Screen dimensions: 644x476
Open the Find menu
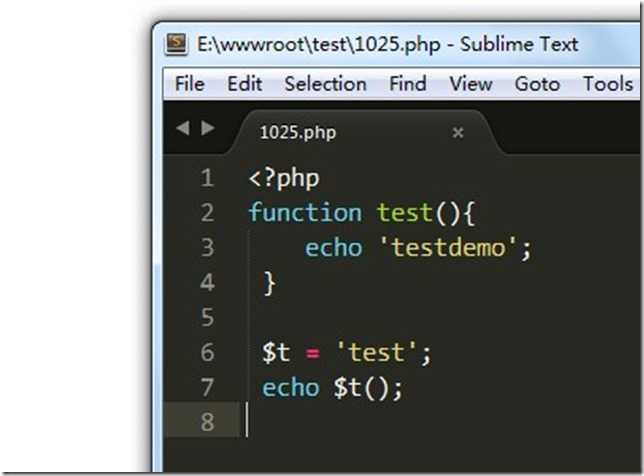[x=407, y=84]
